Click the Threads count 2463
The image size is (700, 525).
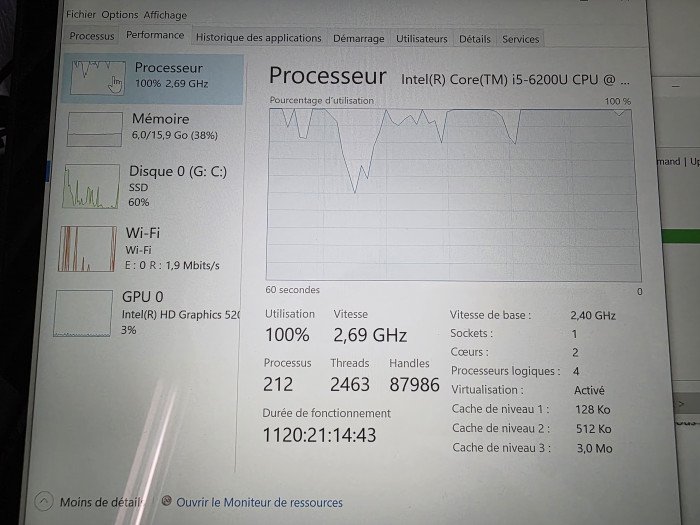pyautogui.click(x=350, y=385)
